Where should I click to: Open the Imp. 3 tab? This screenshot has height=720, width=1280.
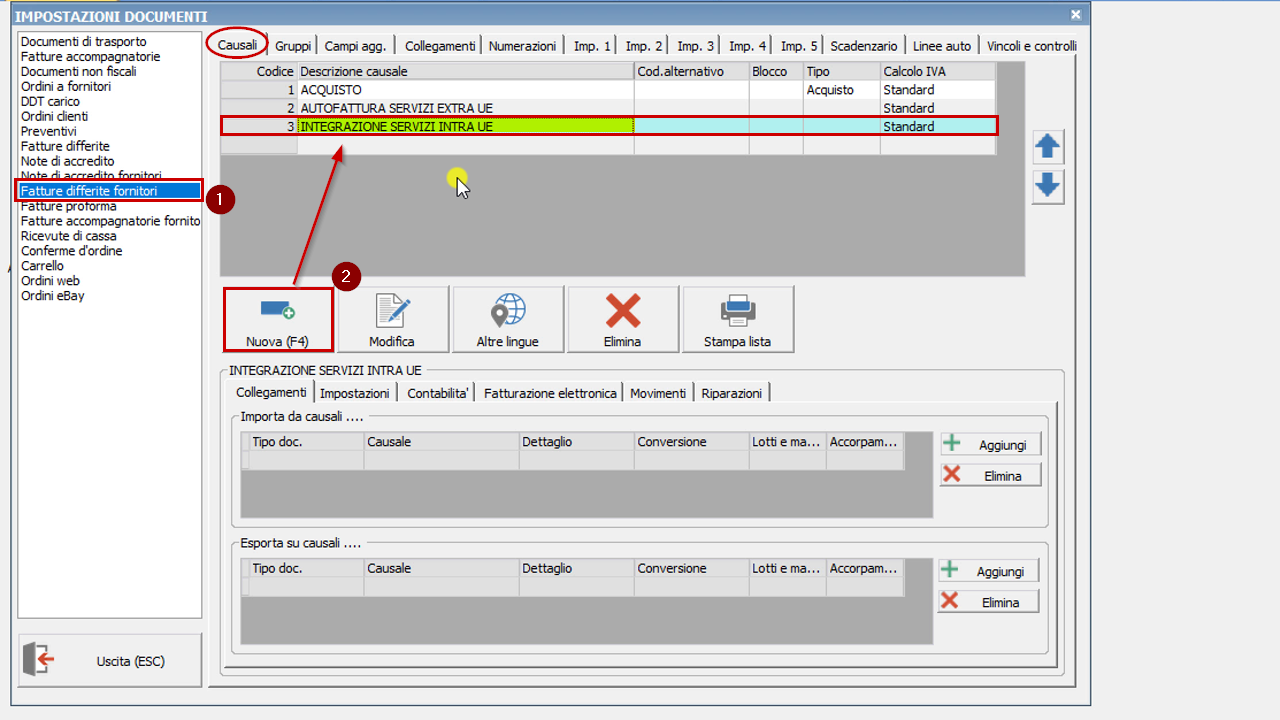[x=695, y=46]
